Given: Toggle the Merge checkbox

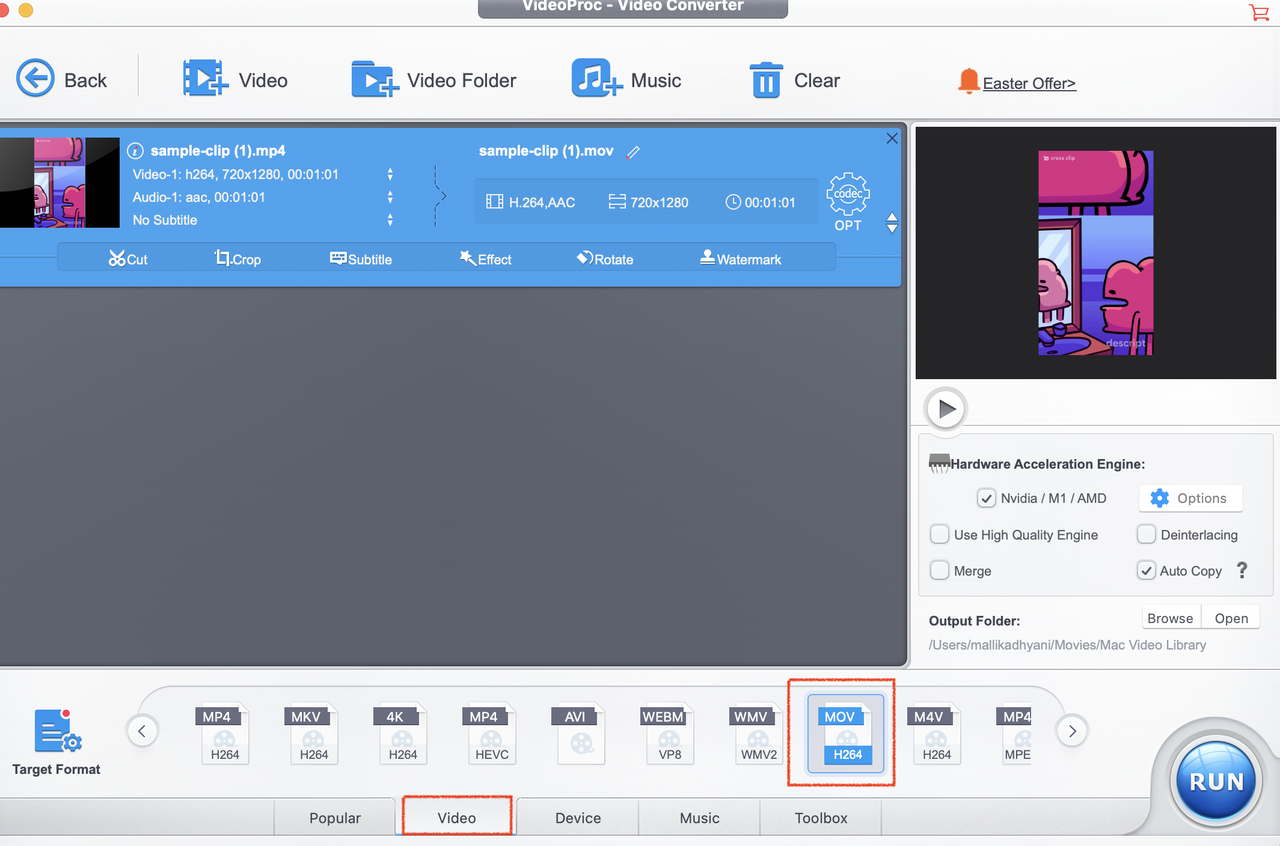Looking at the screenshot, I should 939,570.
